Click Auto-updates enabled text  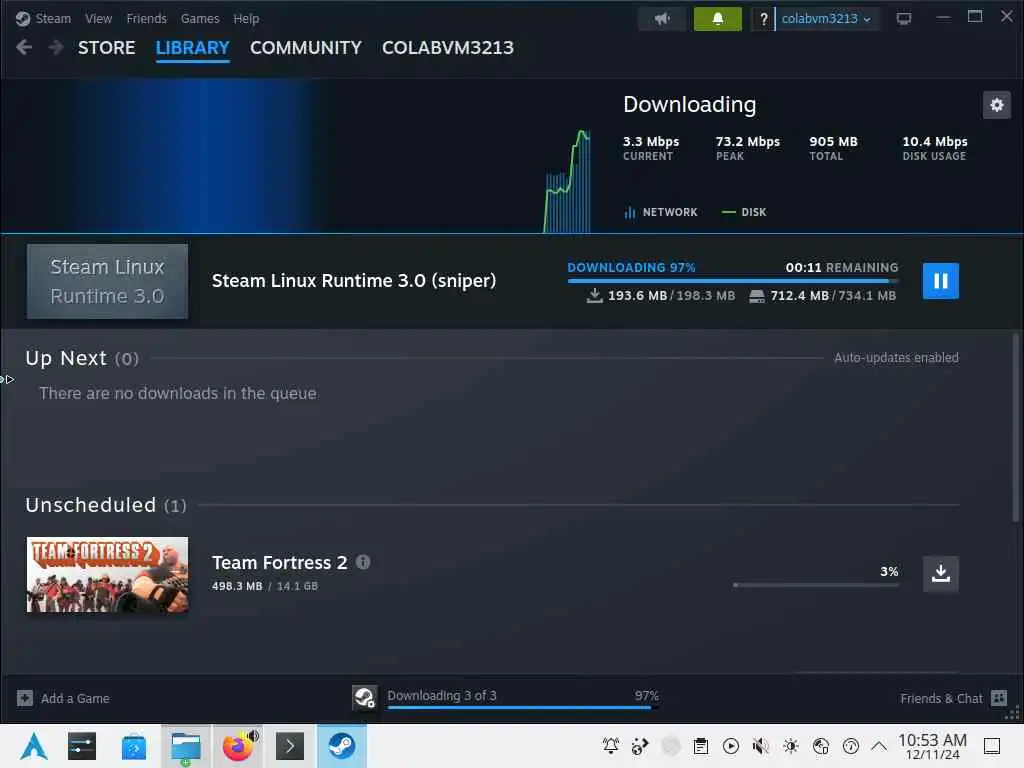coord(896,357)
